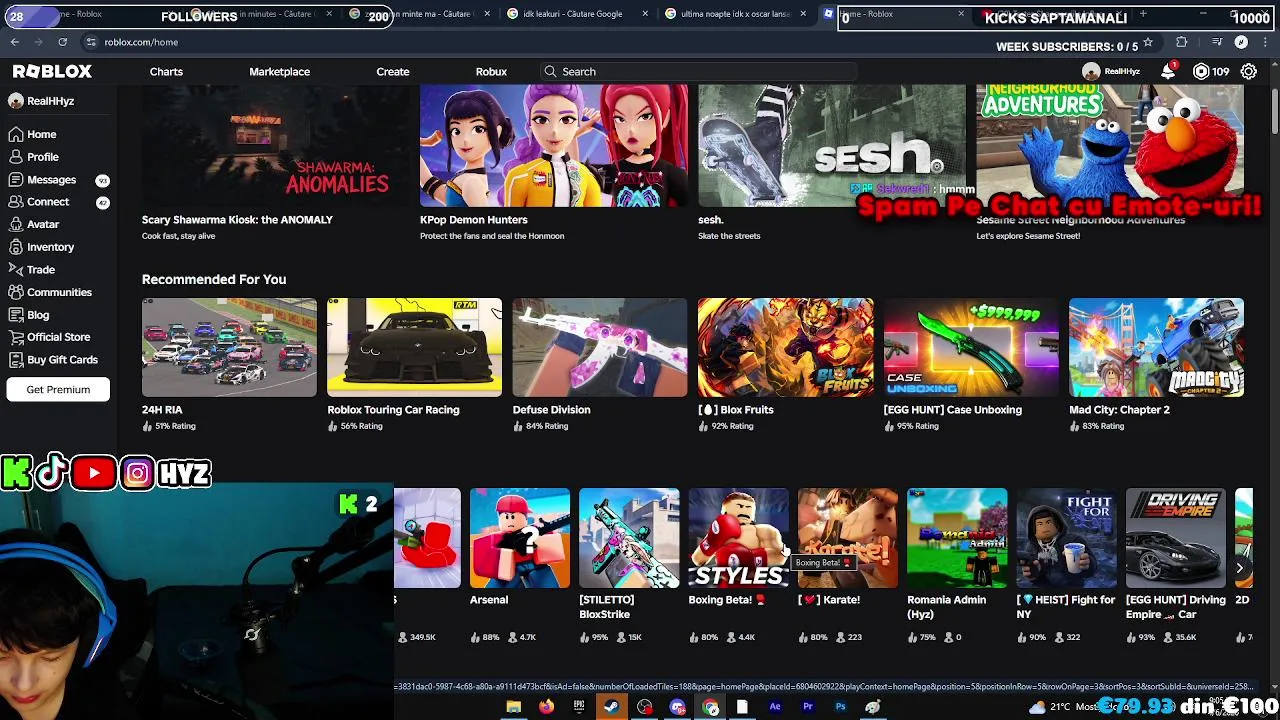Open Adobe Premiere Pro from taskbar

coord(808,707)
